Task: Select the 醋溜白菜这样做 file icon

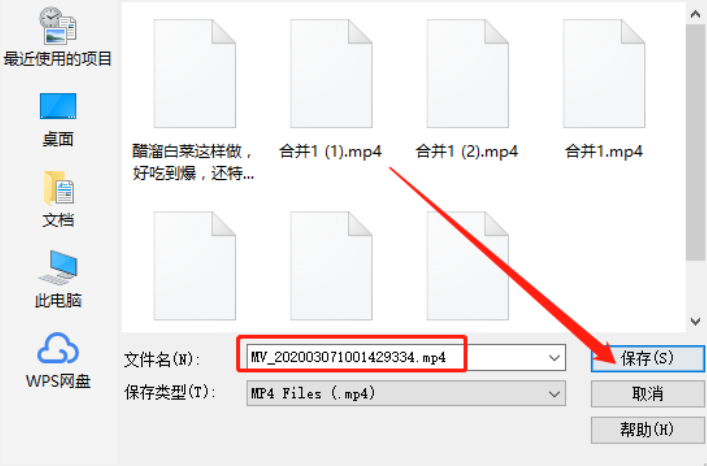Action: click(x=195, y=73)
